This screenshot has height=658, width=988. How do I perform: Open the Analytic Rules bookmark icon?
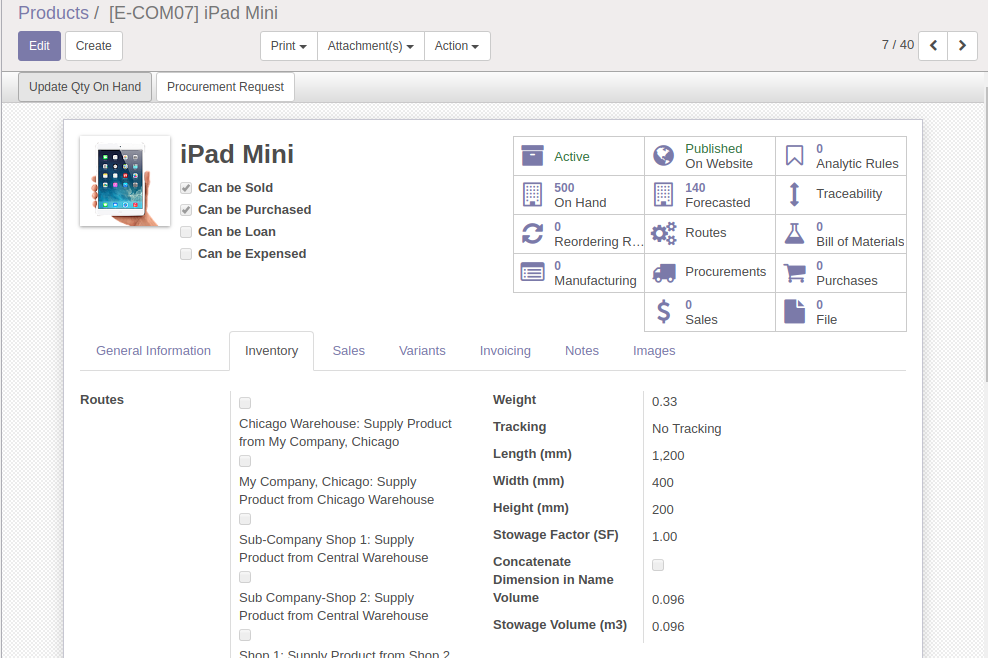(x=794, y=155)
